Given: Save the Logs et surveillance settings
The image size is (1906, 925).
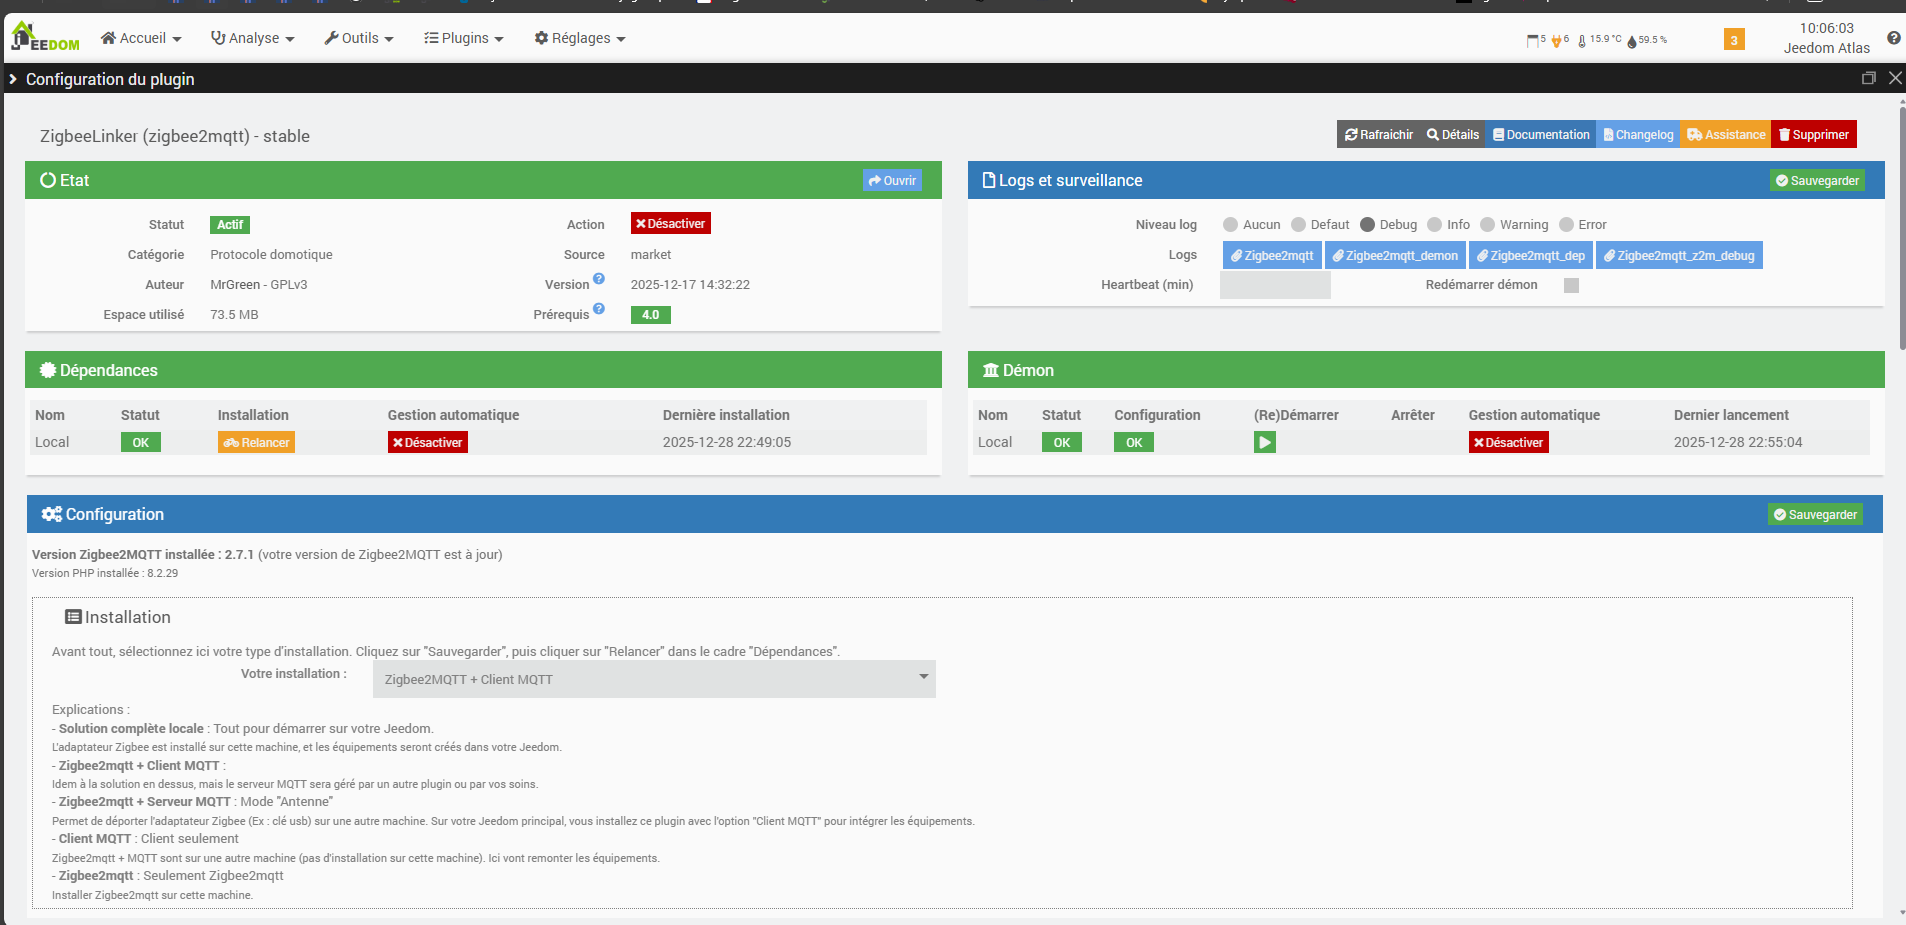Looking at the screenshot, I should 1817,181.
